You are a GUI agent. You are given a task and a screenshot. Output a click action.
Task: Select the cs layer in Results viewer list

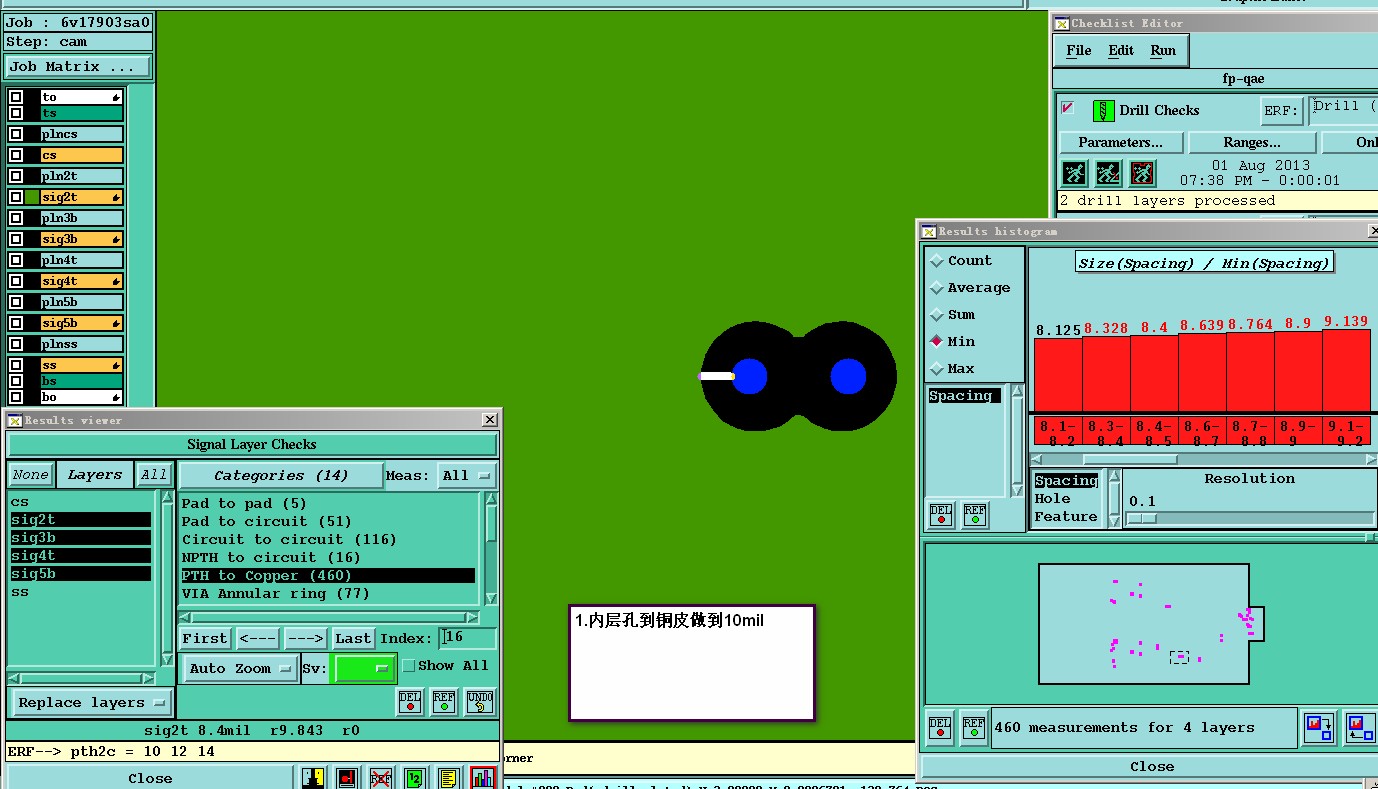[80, 502]
